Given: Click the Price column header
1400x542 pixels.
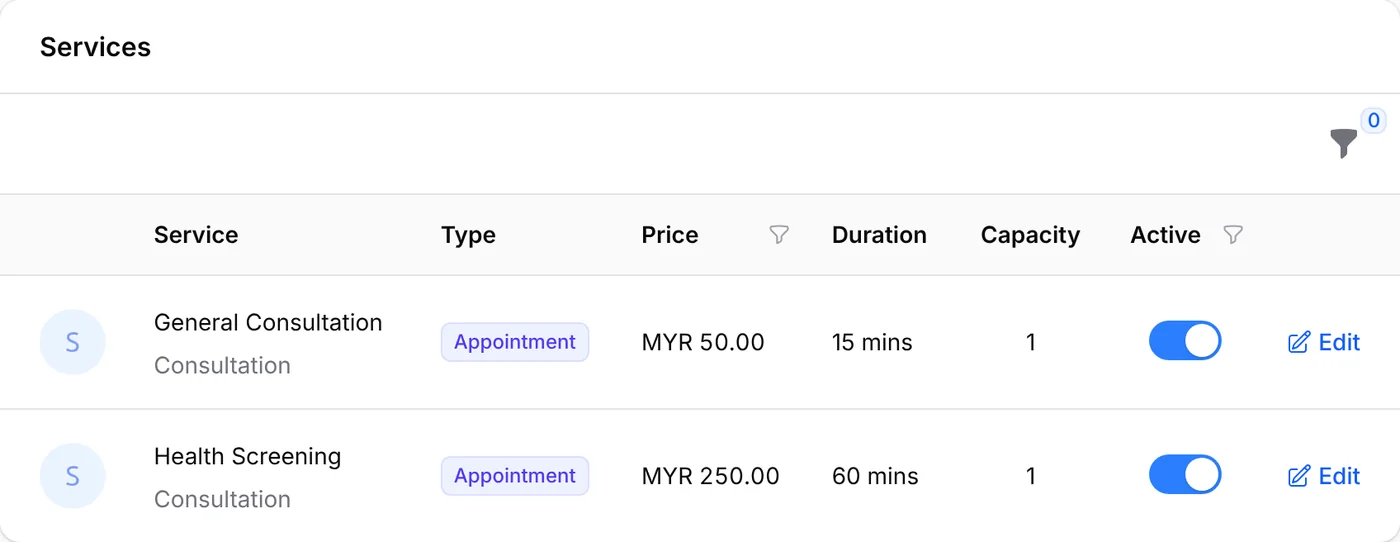Looking at the screenshot, I should coord(670,235).
